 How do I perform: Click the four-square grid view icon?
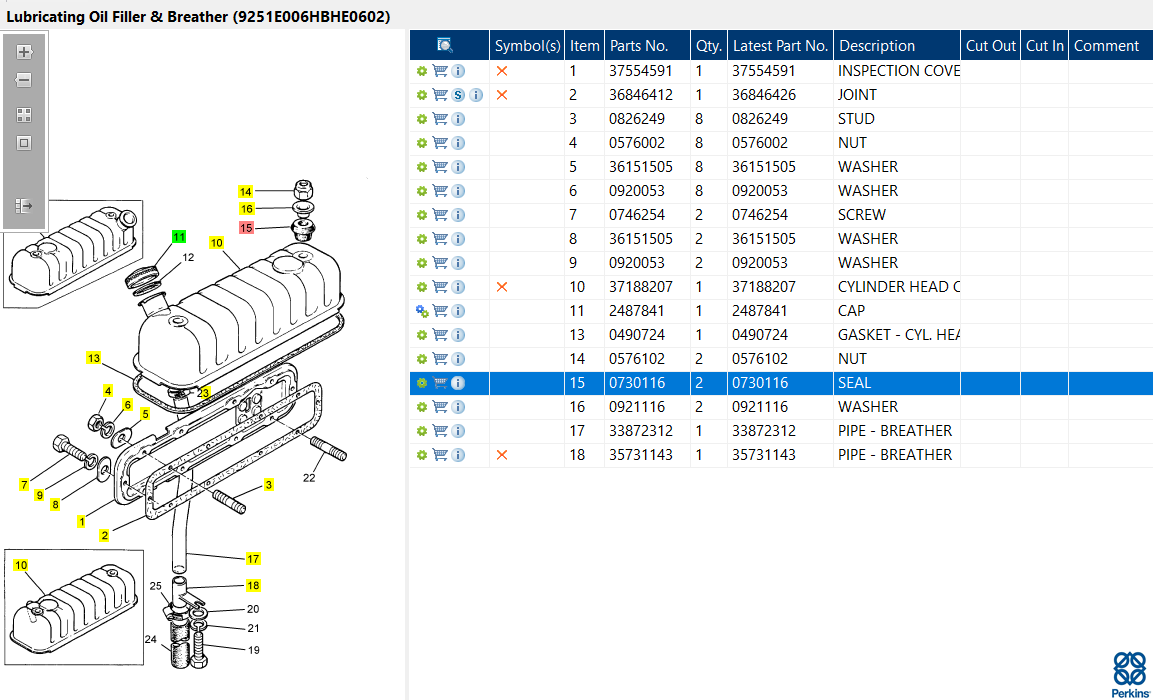click(24, 115)
